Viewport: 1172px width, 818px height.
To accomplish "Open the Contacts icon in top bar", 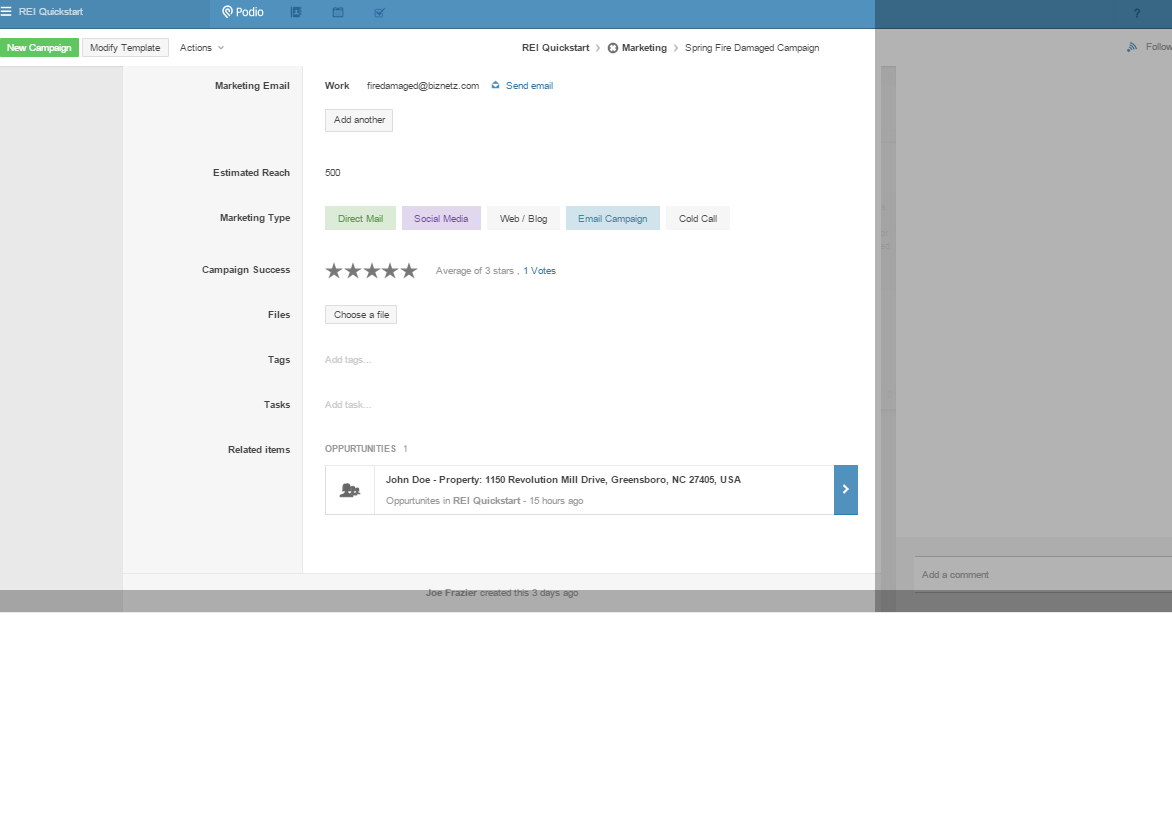I will 296,12.
